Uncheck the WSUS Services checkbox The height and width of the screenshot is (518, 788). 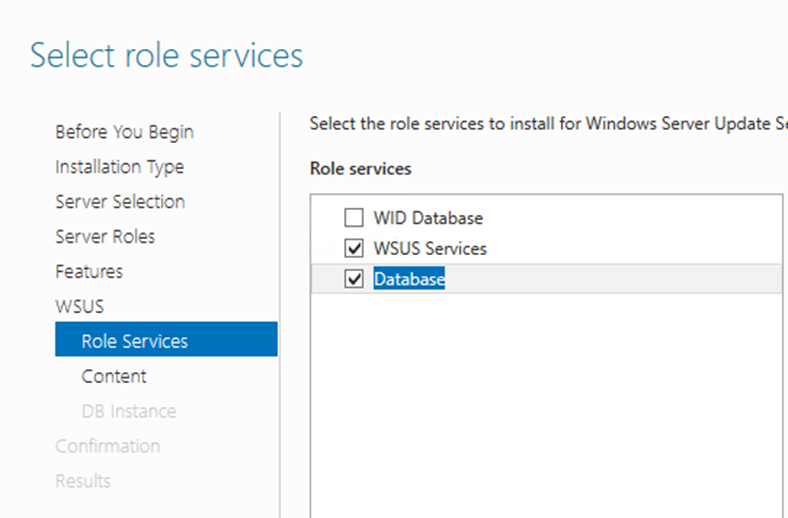coord(354,248)
